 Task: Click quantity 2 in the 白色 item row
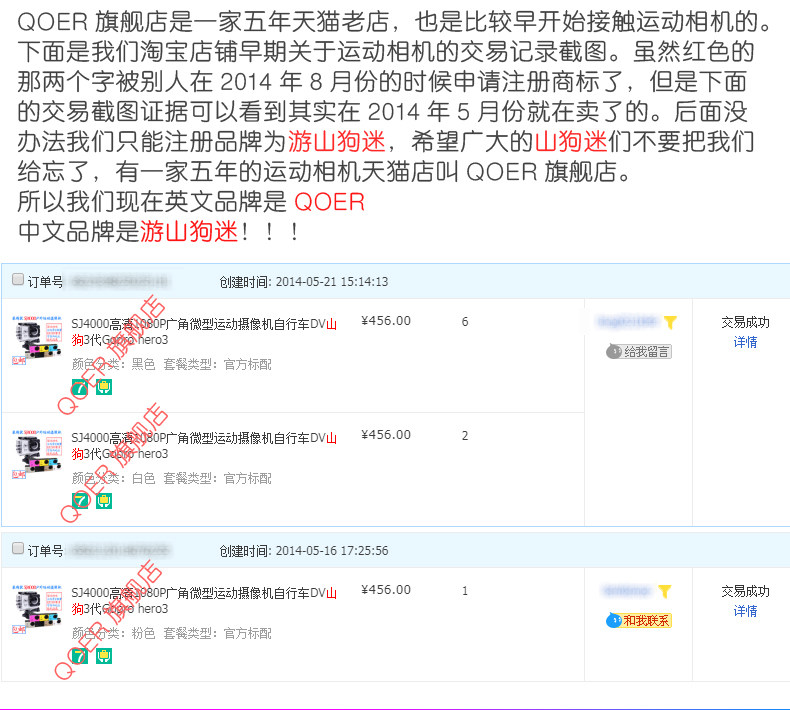pyautogui.click(x=465, y=435)
